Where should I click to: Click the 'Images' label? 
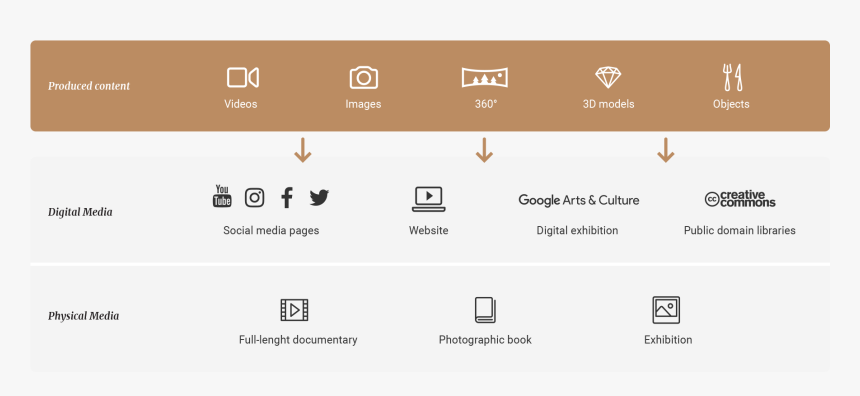coord(363,104)
